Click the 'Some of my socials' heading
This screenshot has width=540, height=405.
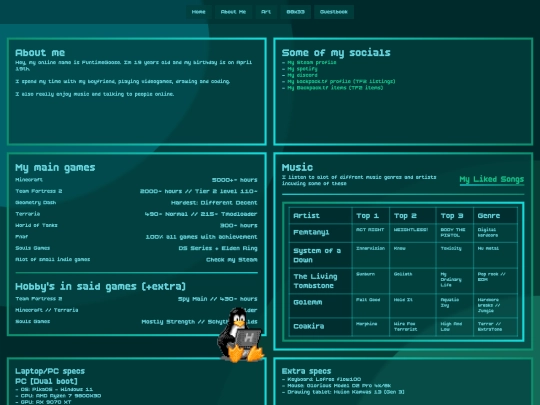(336, 53)
